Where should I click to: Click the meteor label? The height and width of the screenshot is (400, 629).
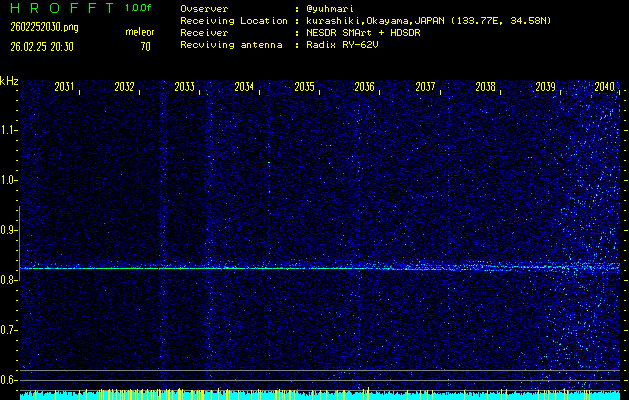[x=139, y=32]
